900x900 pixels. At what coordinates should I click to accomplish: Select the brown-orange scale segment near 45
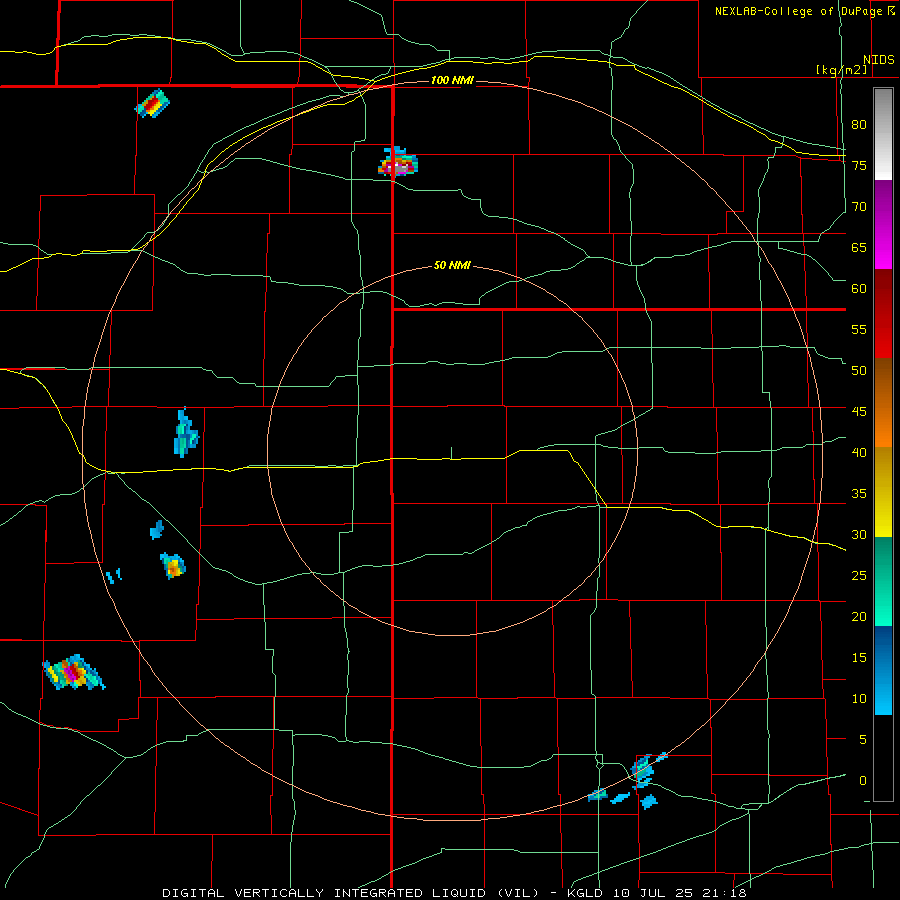[x=883, y=403]
